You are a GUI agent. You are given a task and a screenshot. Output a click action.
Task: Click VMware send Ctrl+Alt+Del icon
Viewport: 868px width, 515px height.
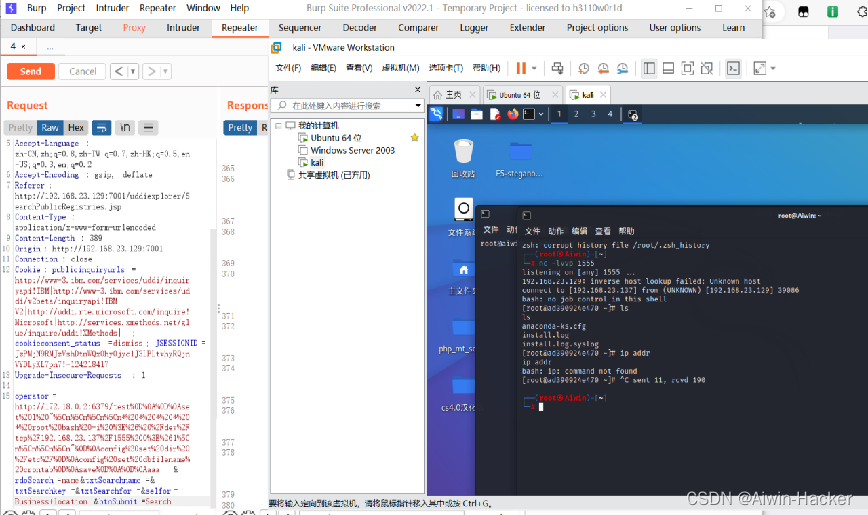pos(557,68)
